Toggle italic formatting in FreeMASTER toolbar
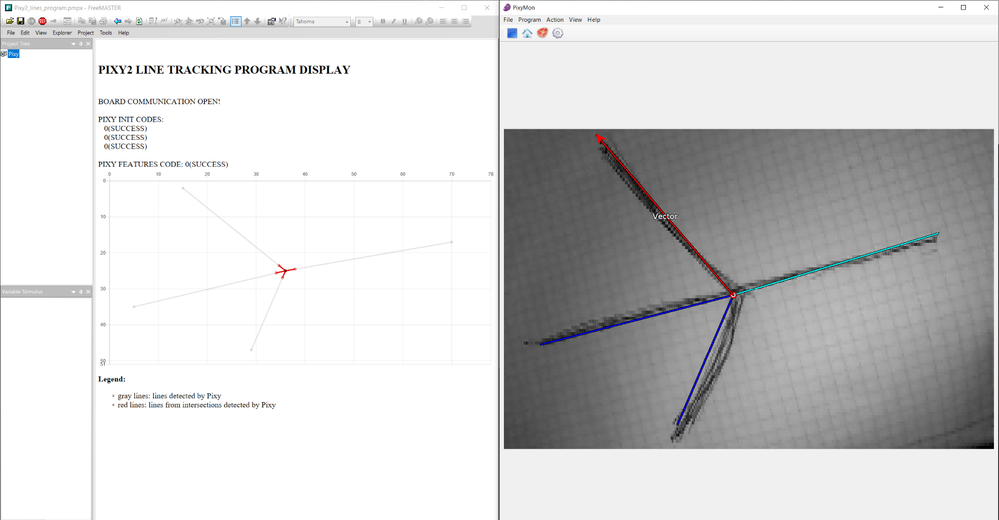This screenshot has height=520, width=999. [x=393, y=21]
